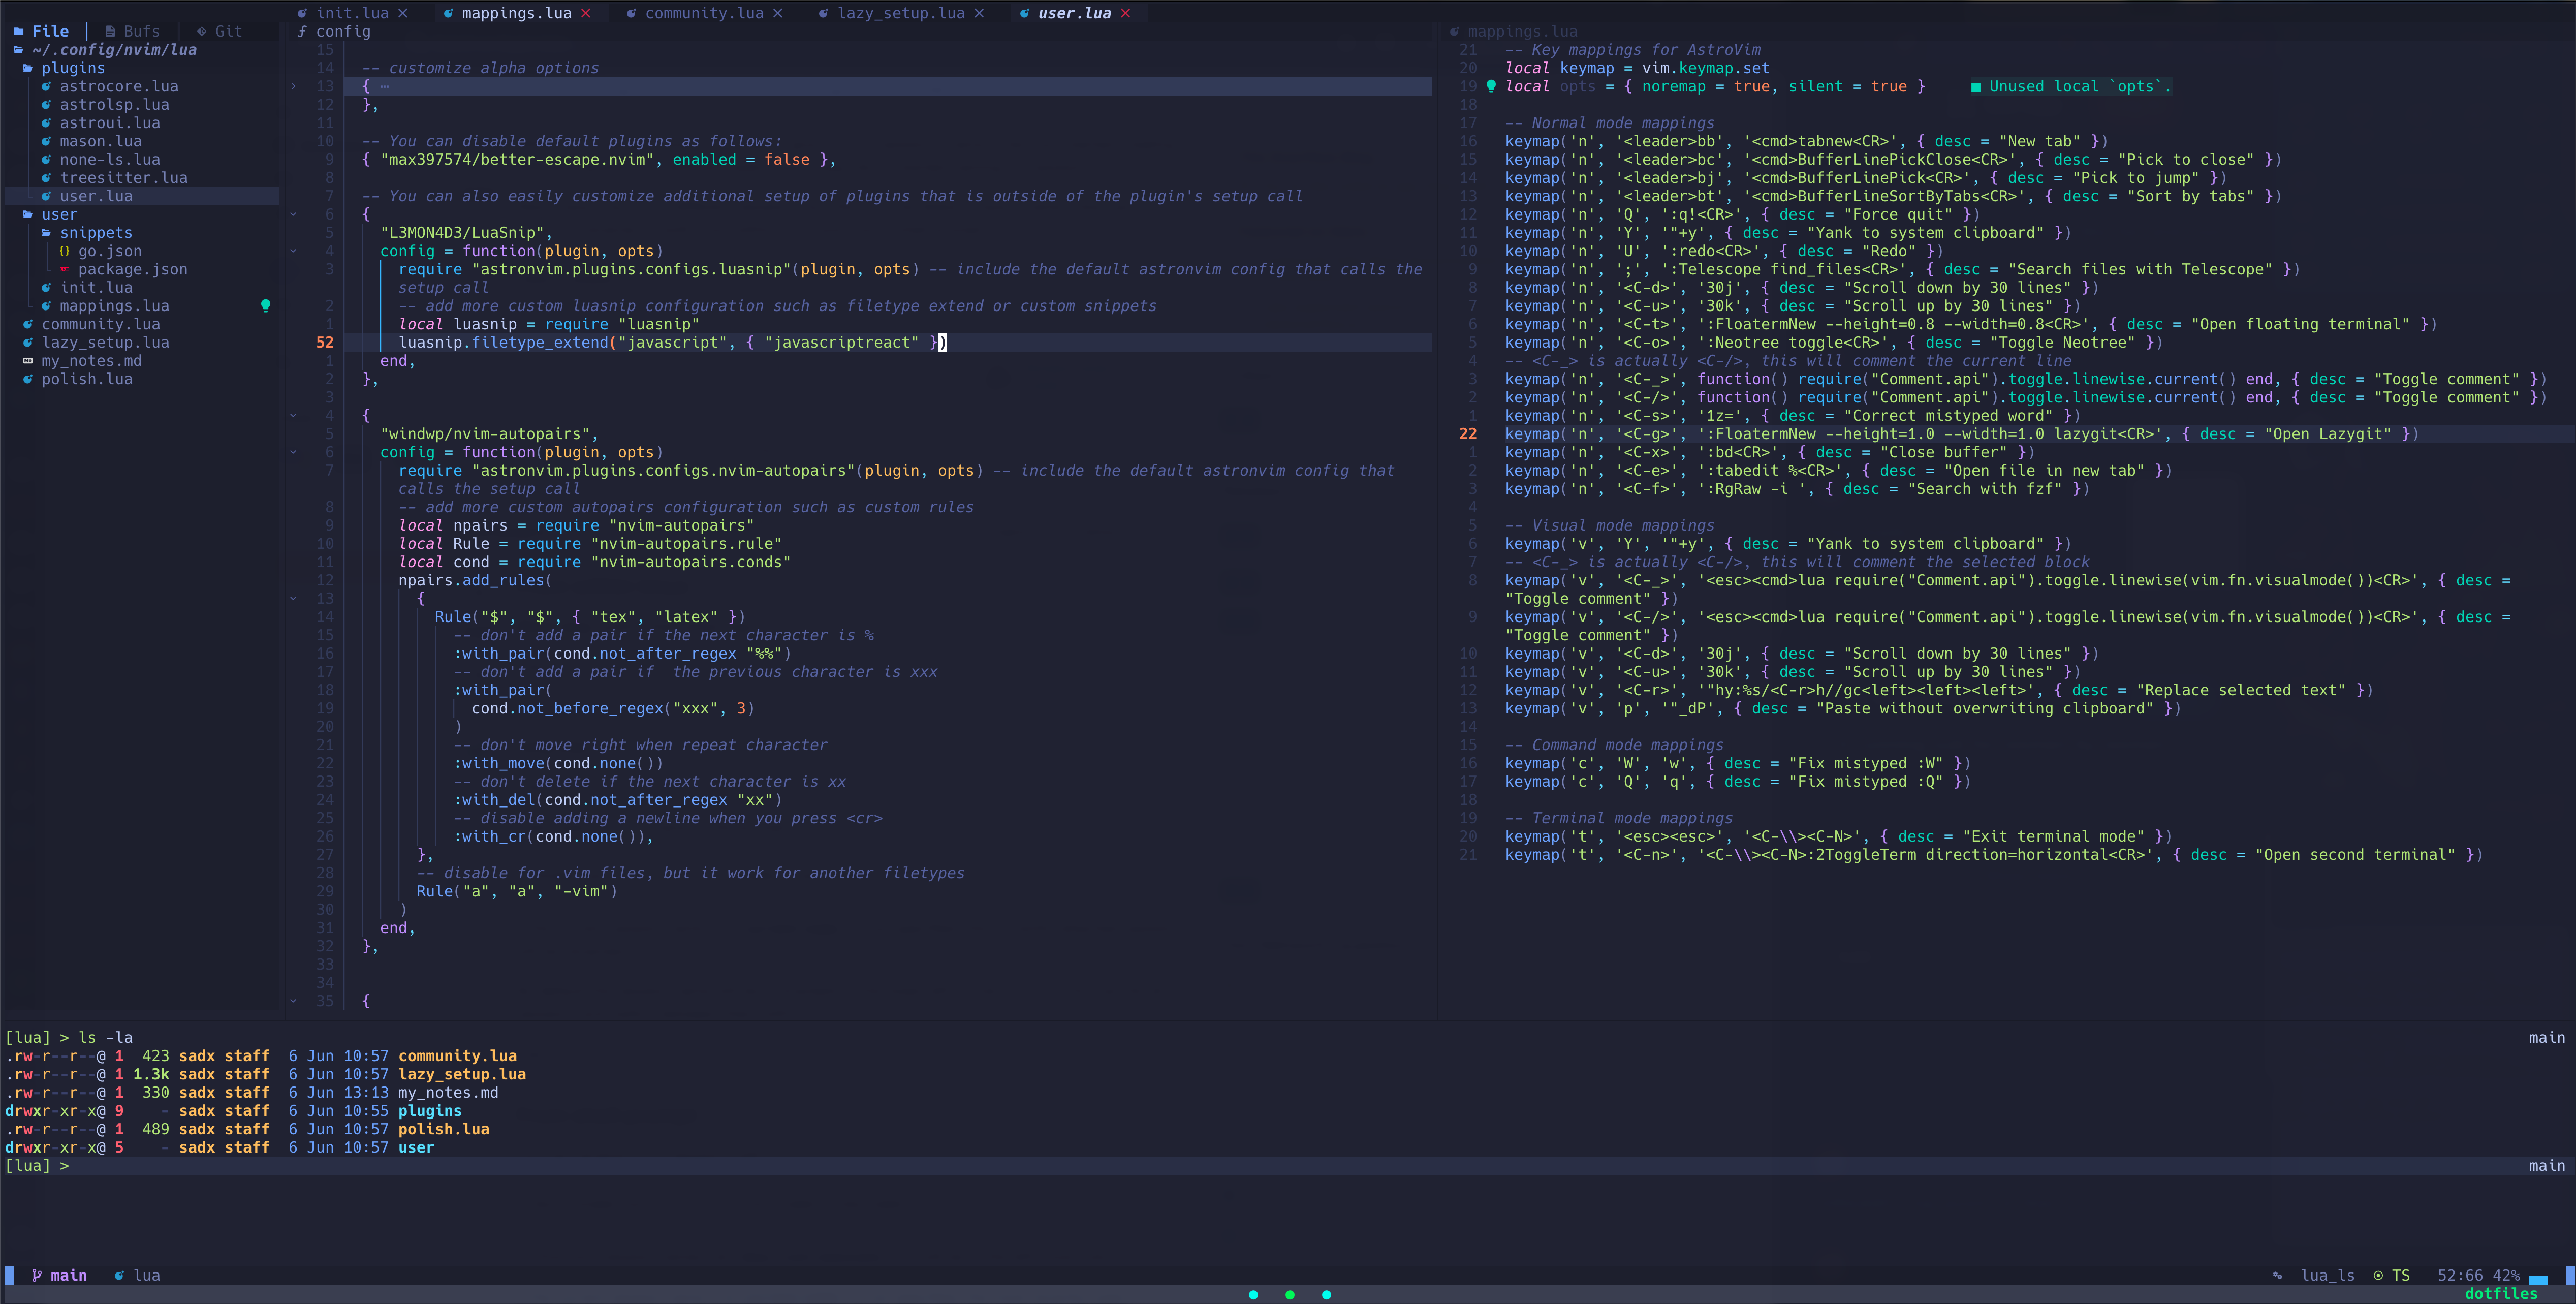The height and width of the screenshot is (1304, 2576).
Task: Switch to the Git source tab
Action: coord(219,32)
